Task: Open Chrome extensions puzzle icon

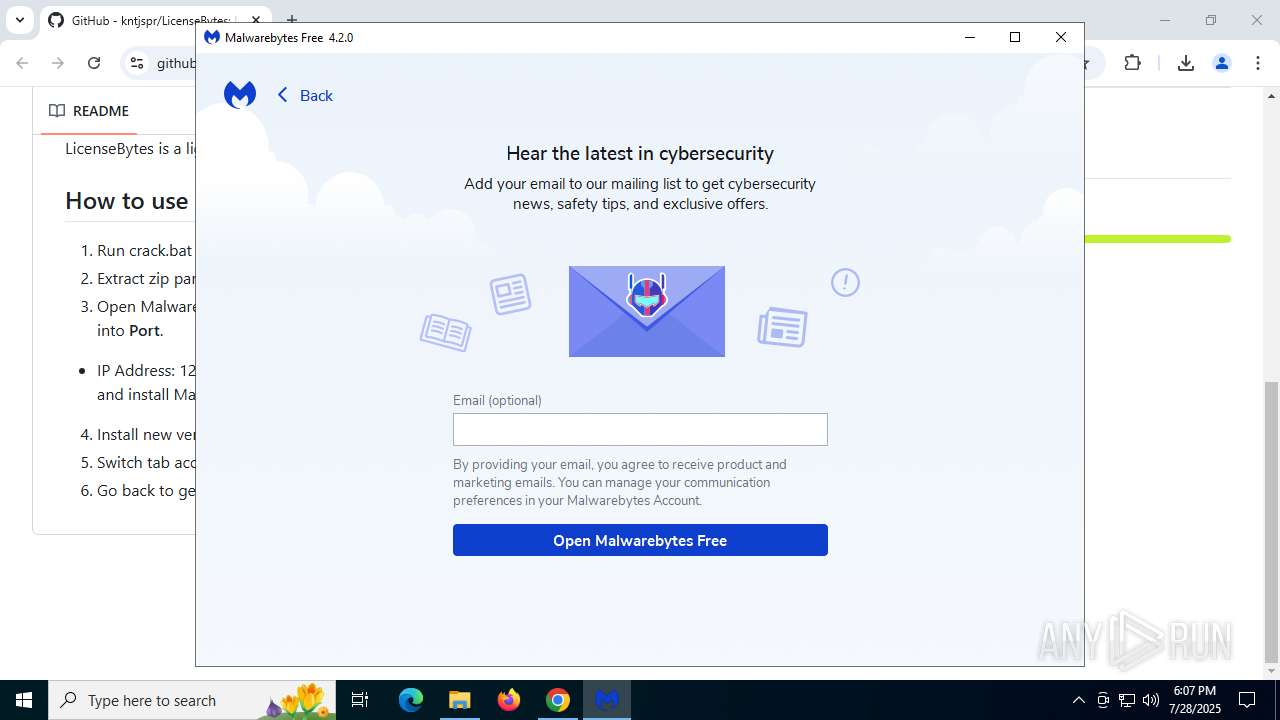Action: [x=1132, y=63]
